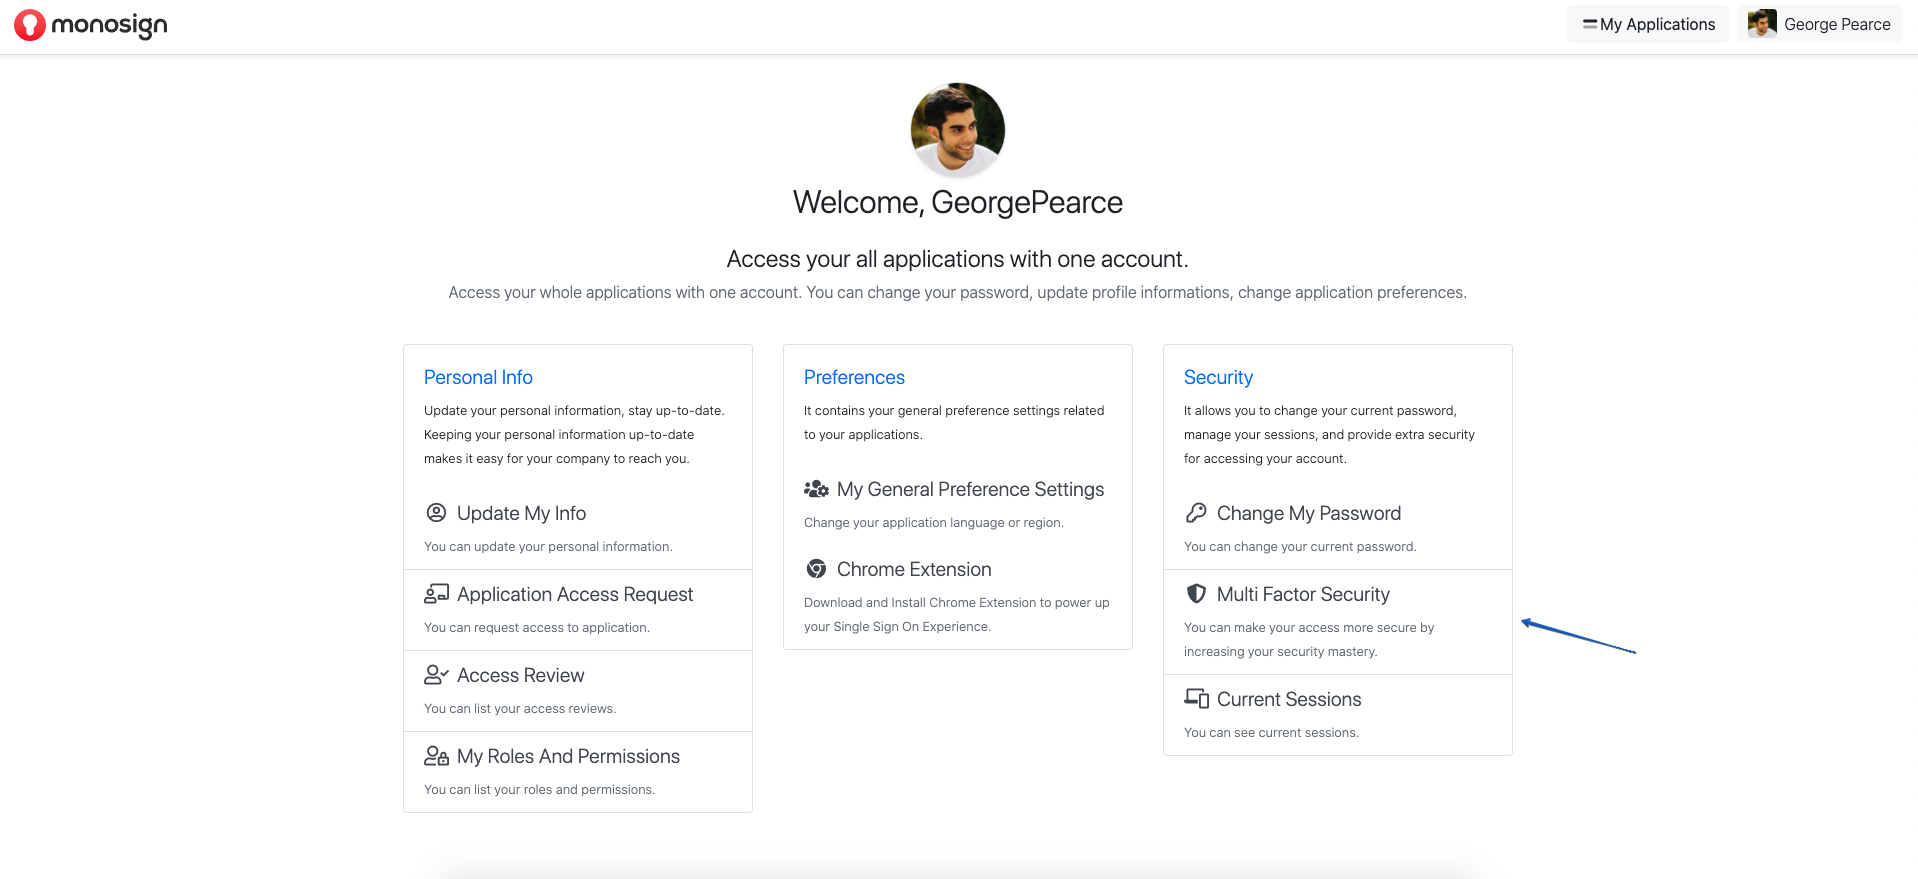Click the My Roles And Permissions lock icon
Image resolution: width=1918 pixels, height=879 pixels.
436,756
